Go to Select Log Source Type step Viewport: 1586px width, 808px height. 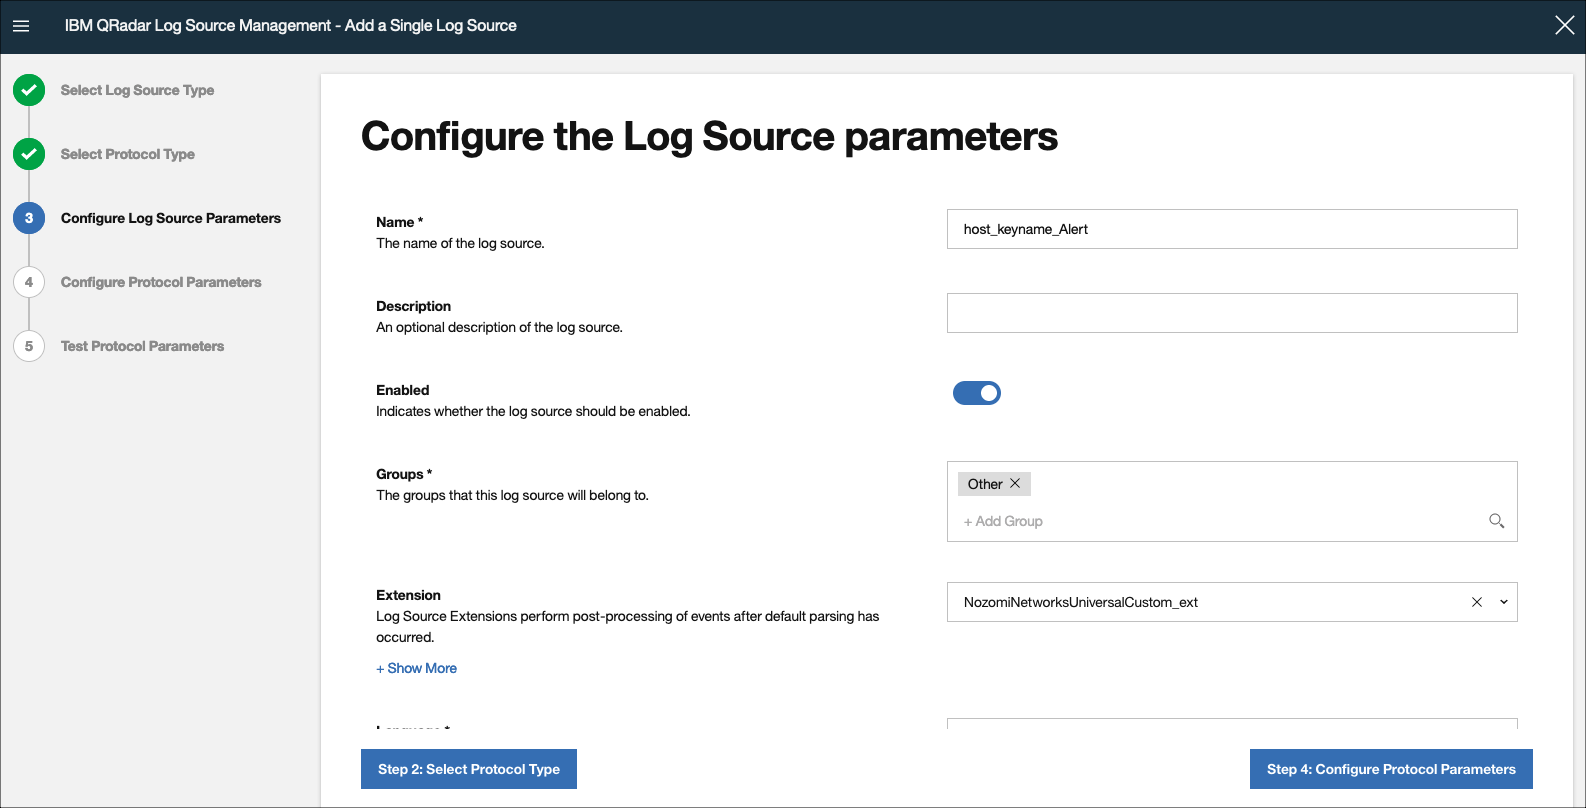[137, 90]
